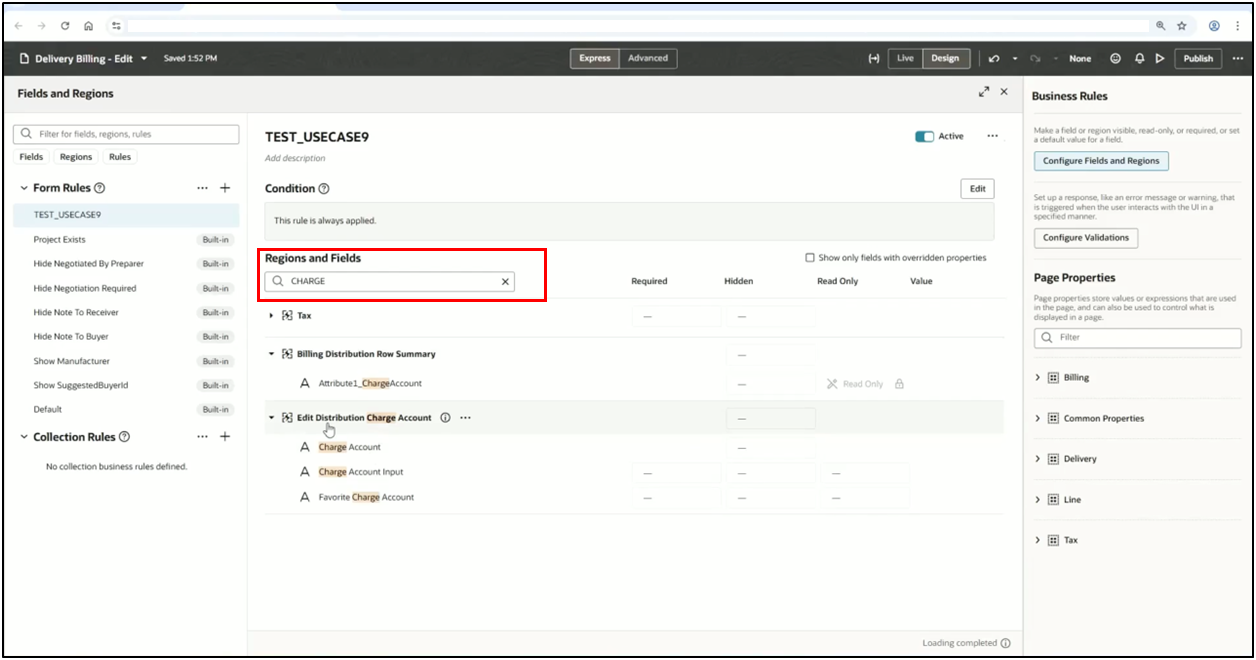
Task: Switch to Live mode
Action: tap(905, 58)
